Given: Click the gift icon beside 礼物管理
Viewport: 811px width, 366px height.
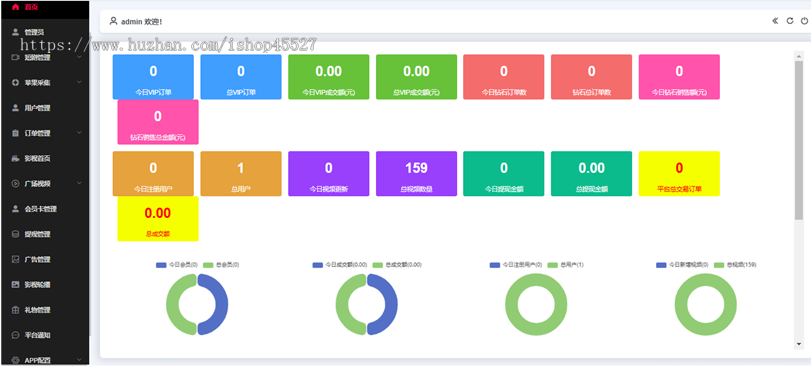Looking at the screenshot, I should coord(15,310).
